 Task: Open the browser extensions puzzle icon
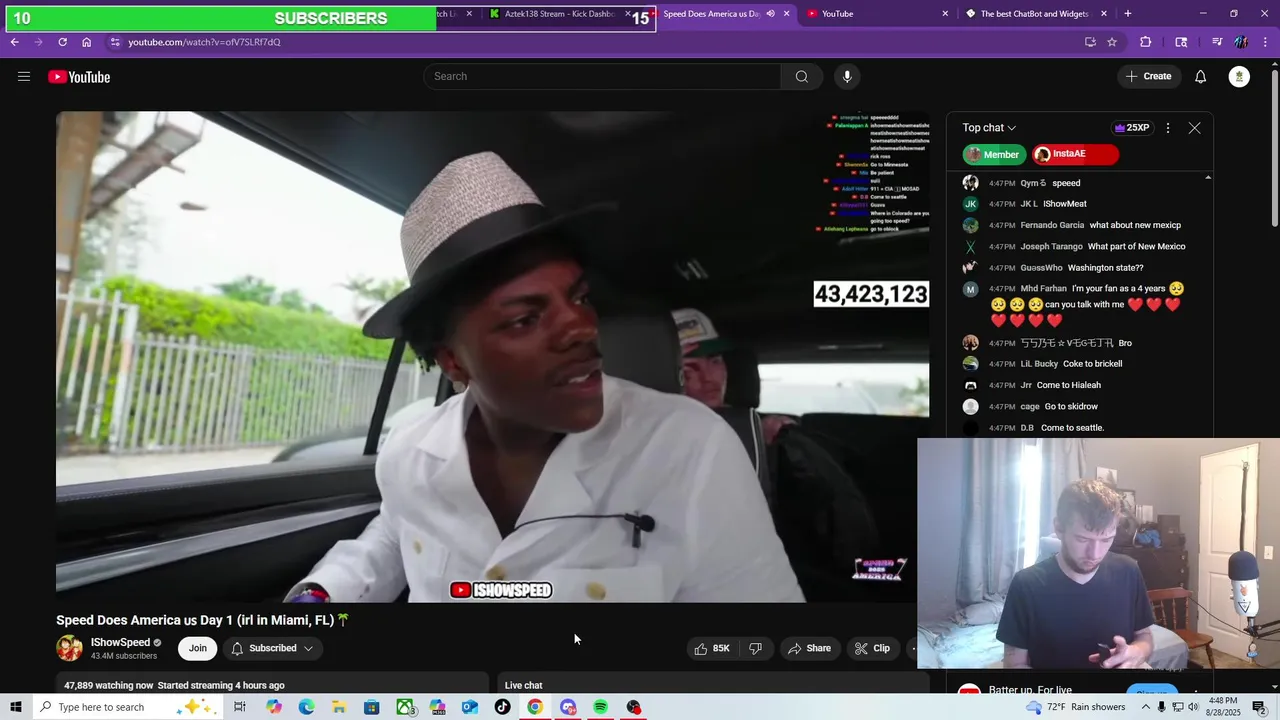[x=1146, y=42]
